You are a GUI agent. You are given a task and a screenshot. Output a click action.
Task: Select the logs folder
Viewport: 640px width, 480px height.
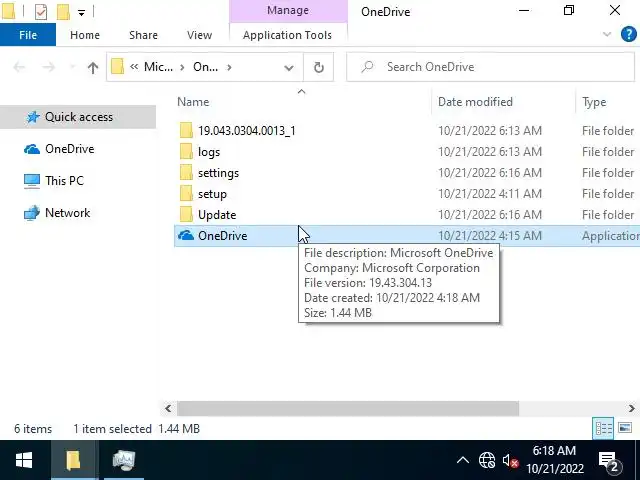click(x=209, y=152)
